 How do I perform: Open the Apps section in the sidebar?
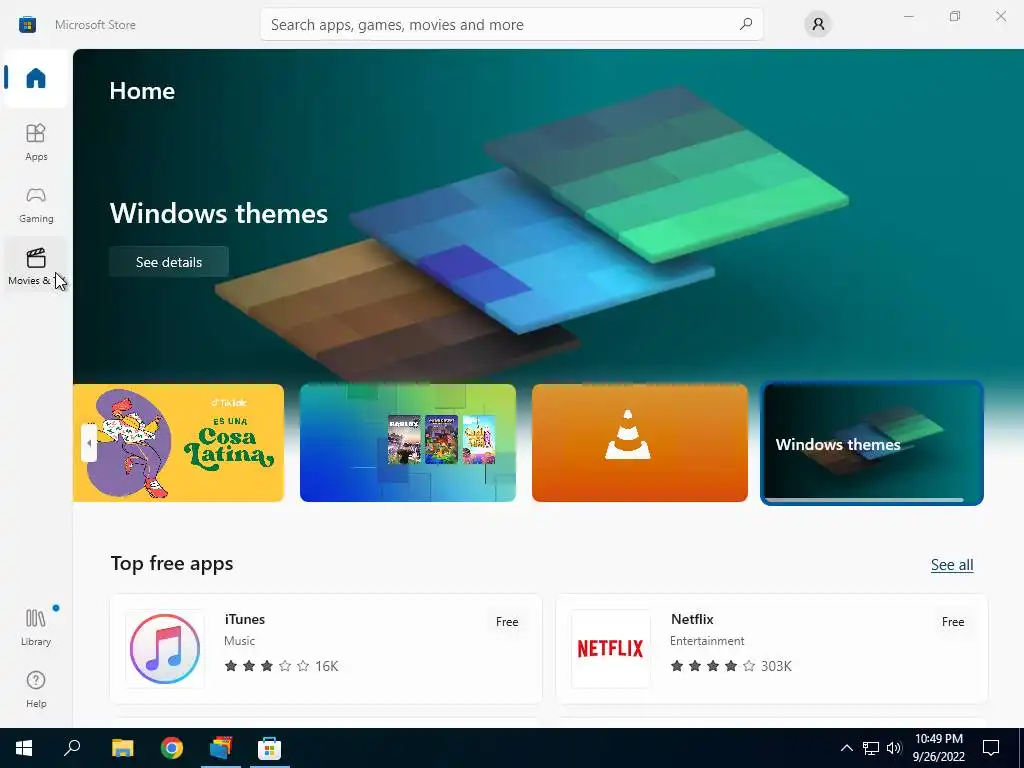(36, 142)
